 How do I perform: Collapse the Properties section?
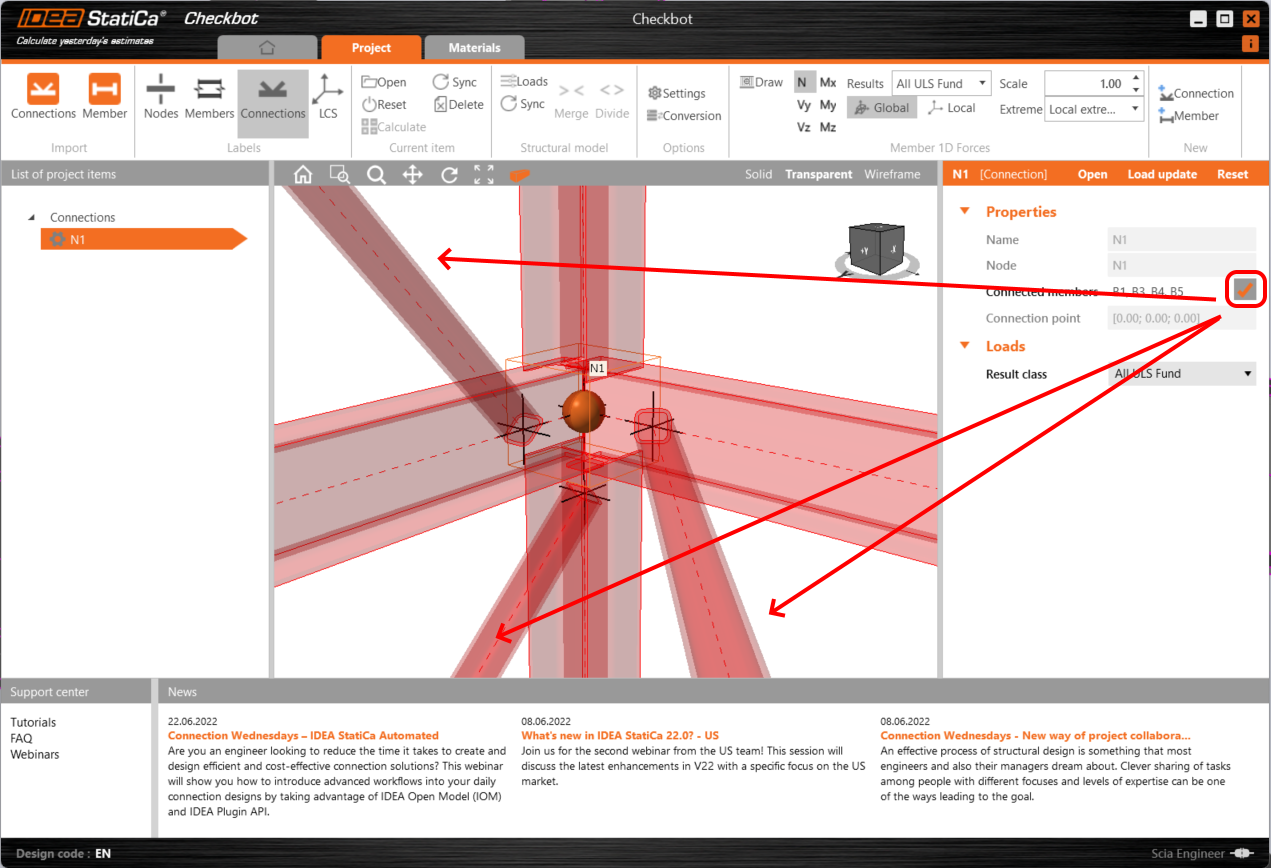tap(965, 212)
